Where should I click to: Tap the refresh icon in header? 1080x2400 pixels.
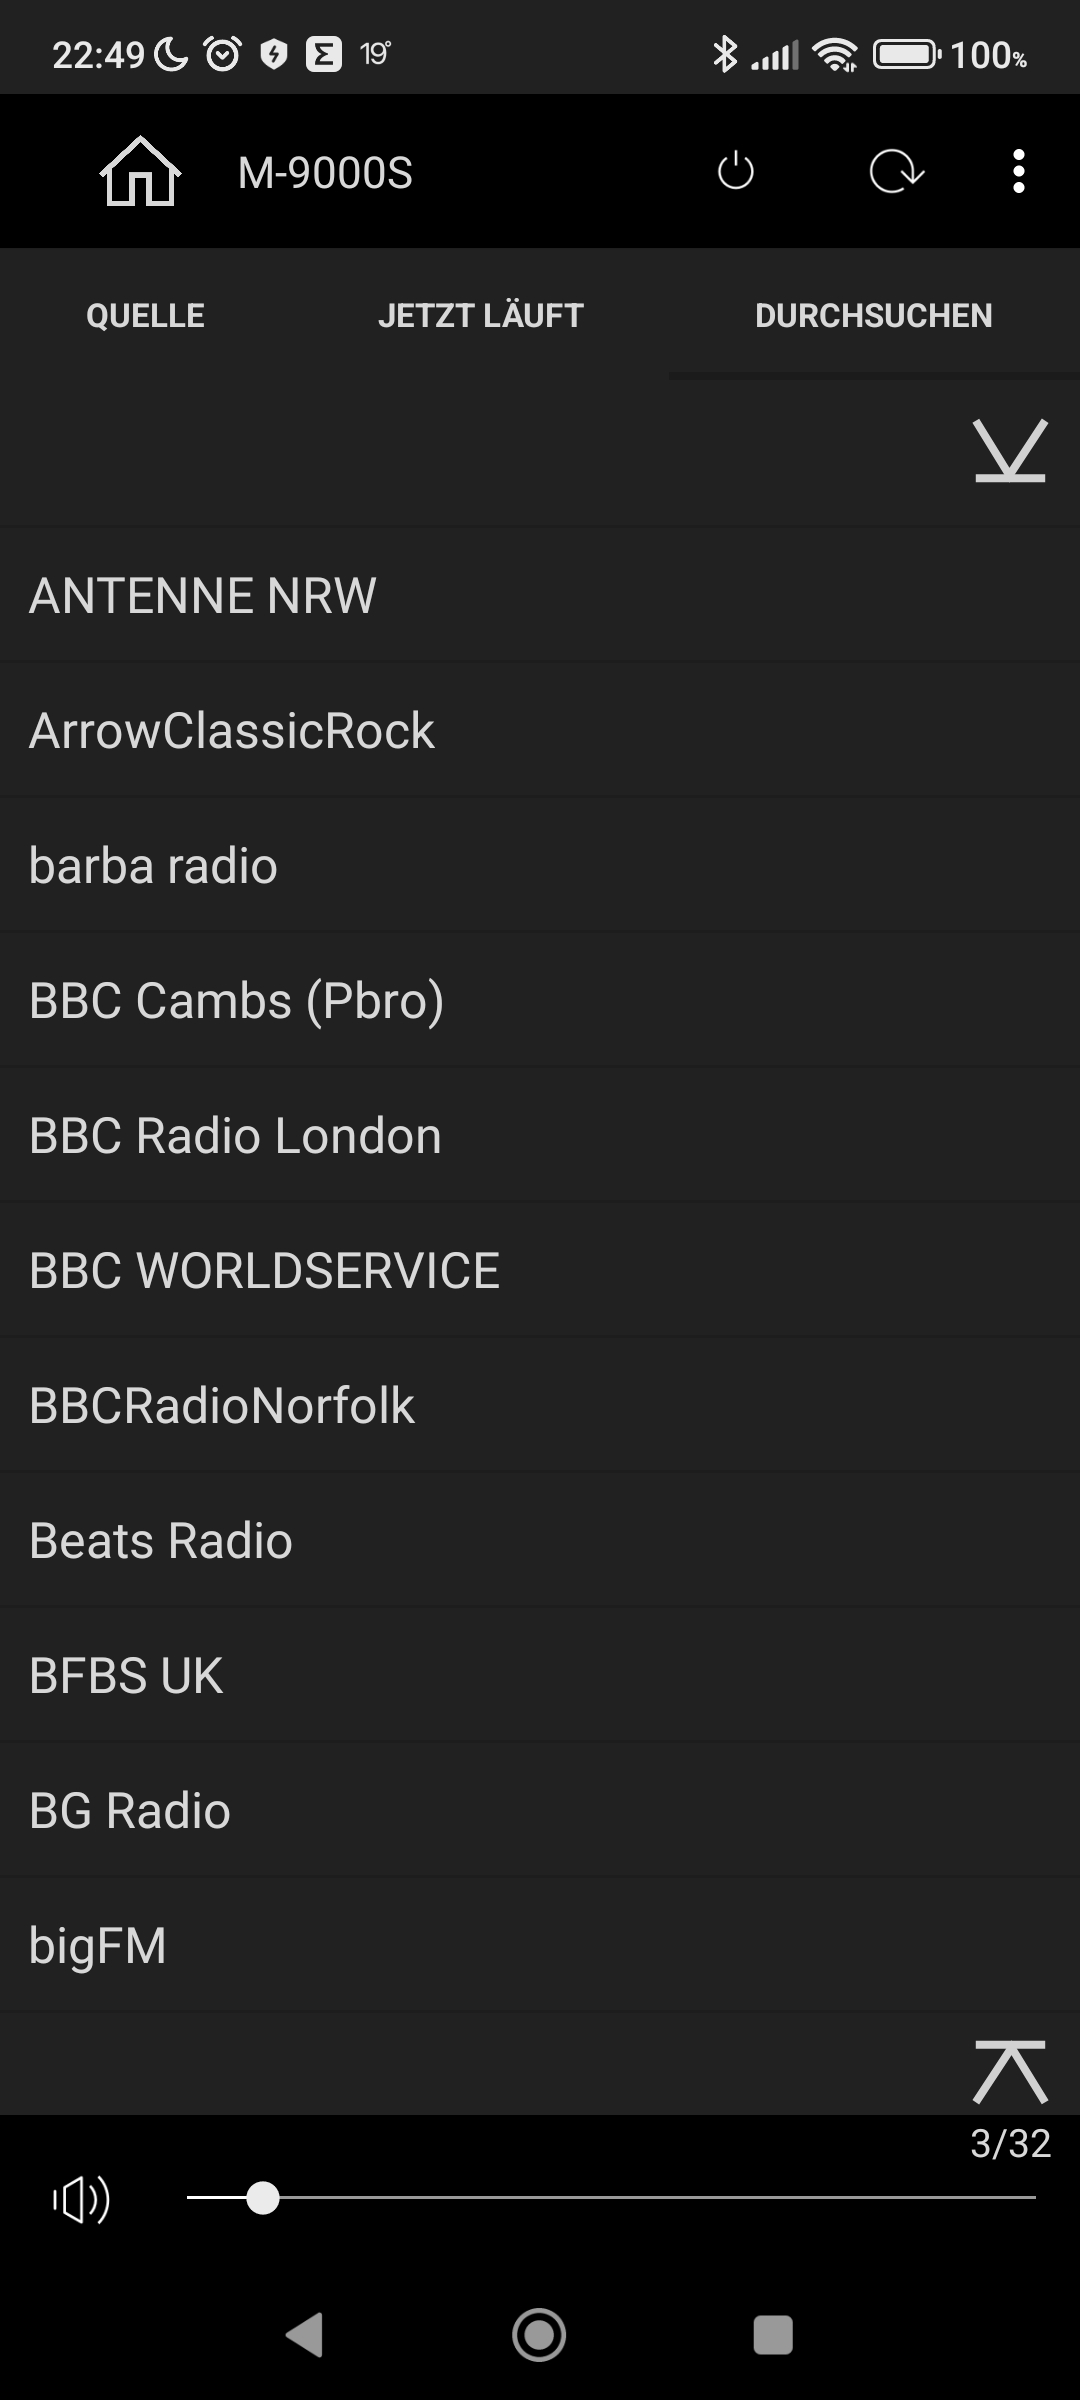click(x=896, y=172)
